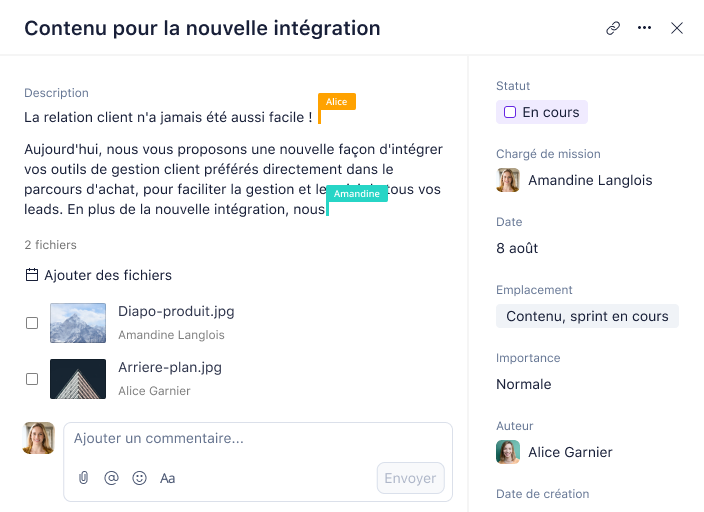Open the three-dot more options menu
704x512 pixels.
pos(644,28)
